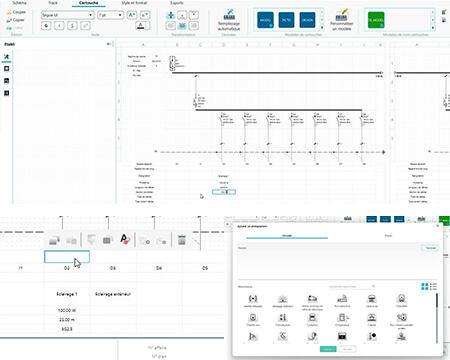Screen dimensions: 450x360
Task: Select the tools icon in Projet sidebar
Action: tap(6, 57)
